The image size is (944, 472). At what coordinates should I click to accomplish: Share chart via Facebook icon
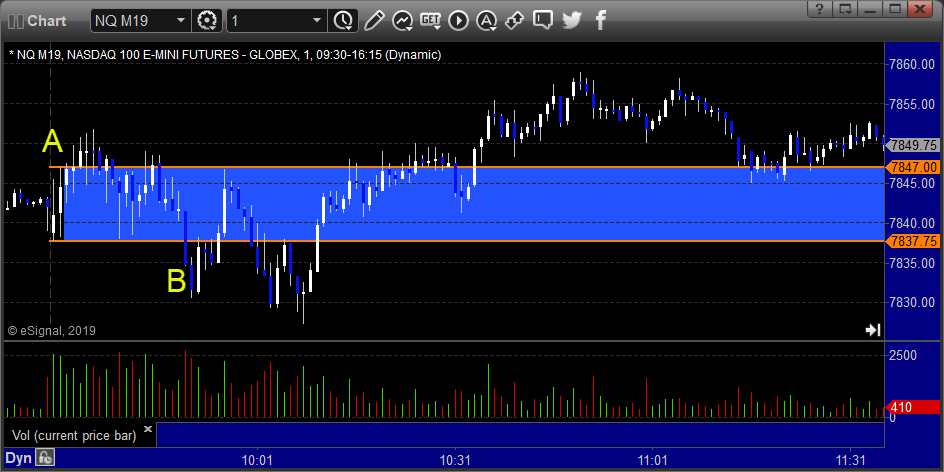600,20
